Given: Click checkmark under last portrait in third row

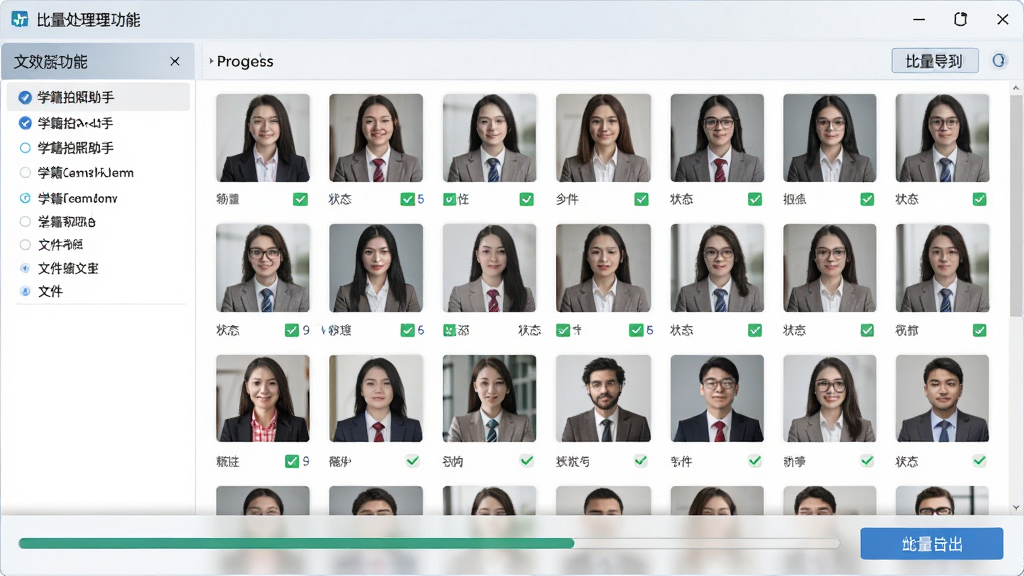Looking at the screenshot, I should pos(979,460).
